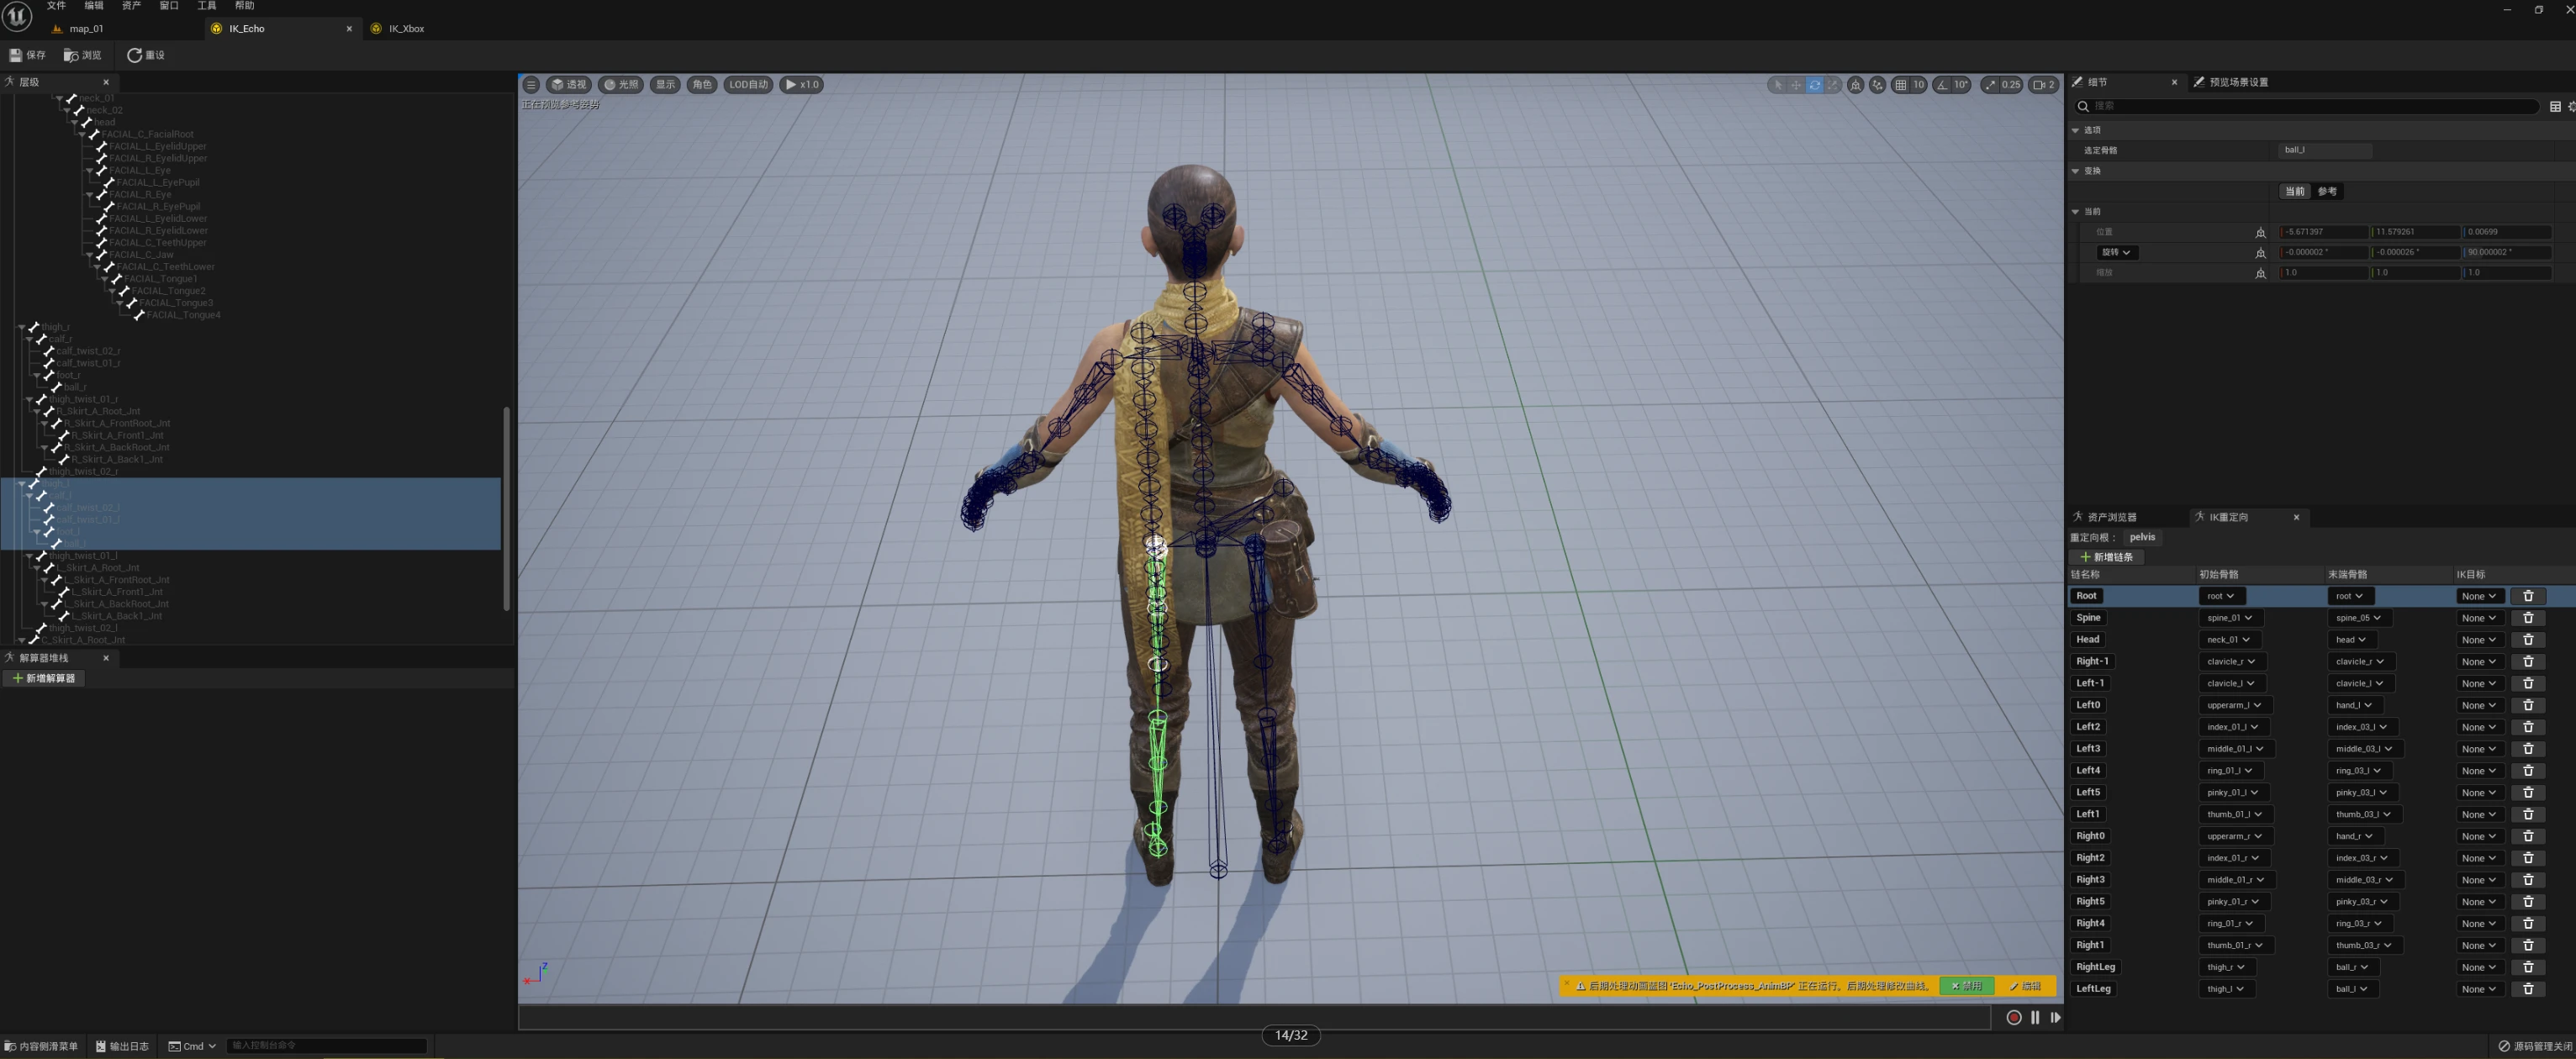Image resolution: width=2576 pixels, height=1059 pixels.
Task: Open the 窗口 (Window) menu
Action: [x=169, y=6]
